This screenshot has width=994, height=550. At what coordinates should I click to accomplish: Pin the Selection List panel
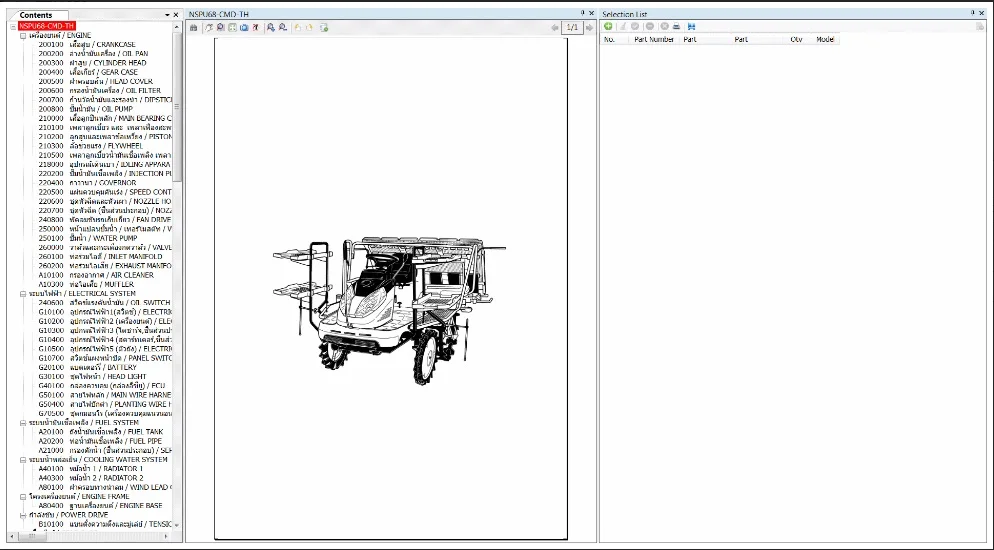pos(972,13)
